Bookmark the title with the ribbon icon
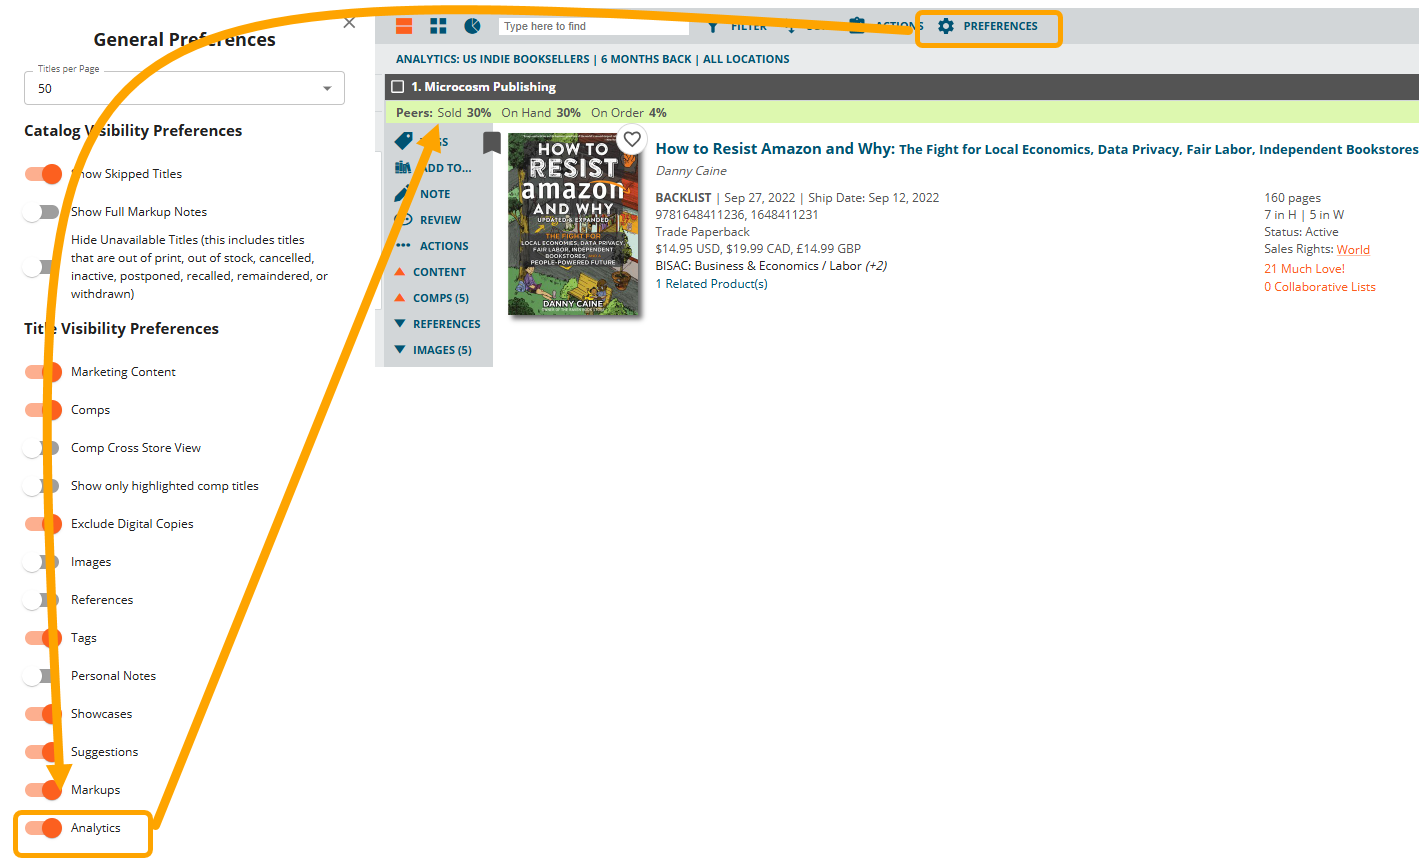The width and height of the screenshot is (1419, 858). (x=491, y=143)
